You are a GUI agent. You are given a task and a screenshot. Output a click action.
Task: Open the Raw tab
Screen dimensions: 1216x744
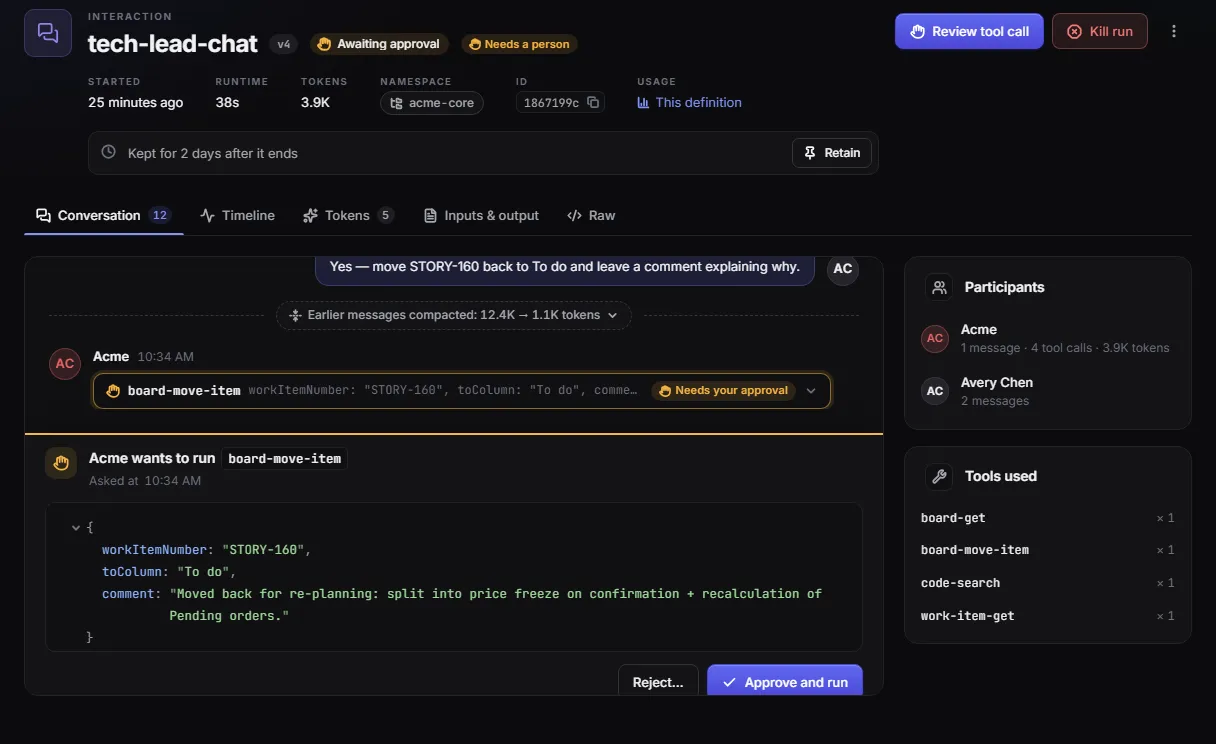[x=591, y=215]
